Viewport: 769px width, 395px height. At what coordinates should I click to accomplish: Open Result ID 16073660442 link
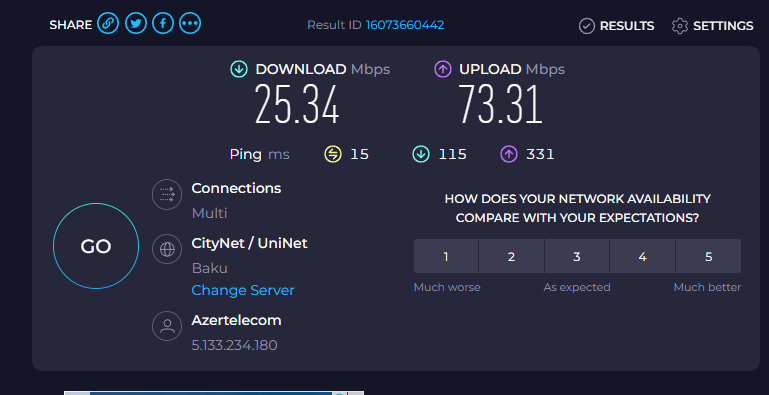tap(405, 25)
